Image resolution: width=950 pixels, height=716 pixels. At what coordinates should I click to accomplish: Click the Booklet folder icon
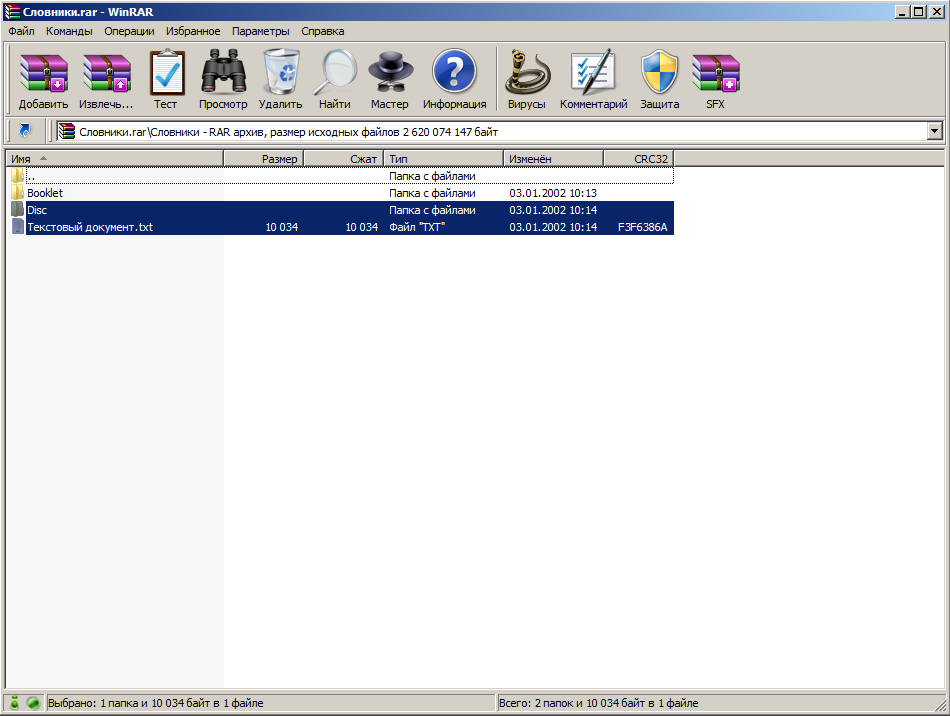coord(17,193)
